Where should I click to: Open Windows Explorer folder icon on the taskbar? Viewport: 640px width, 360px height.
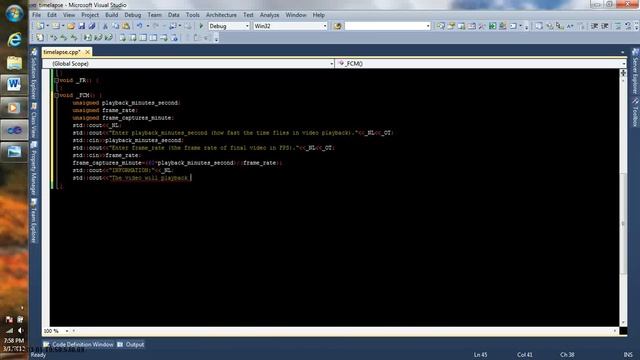[x=14, y=62]
